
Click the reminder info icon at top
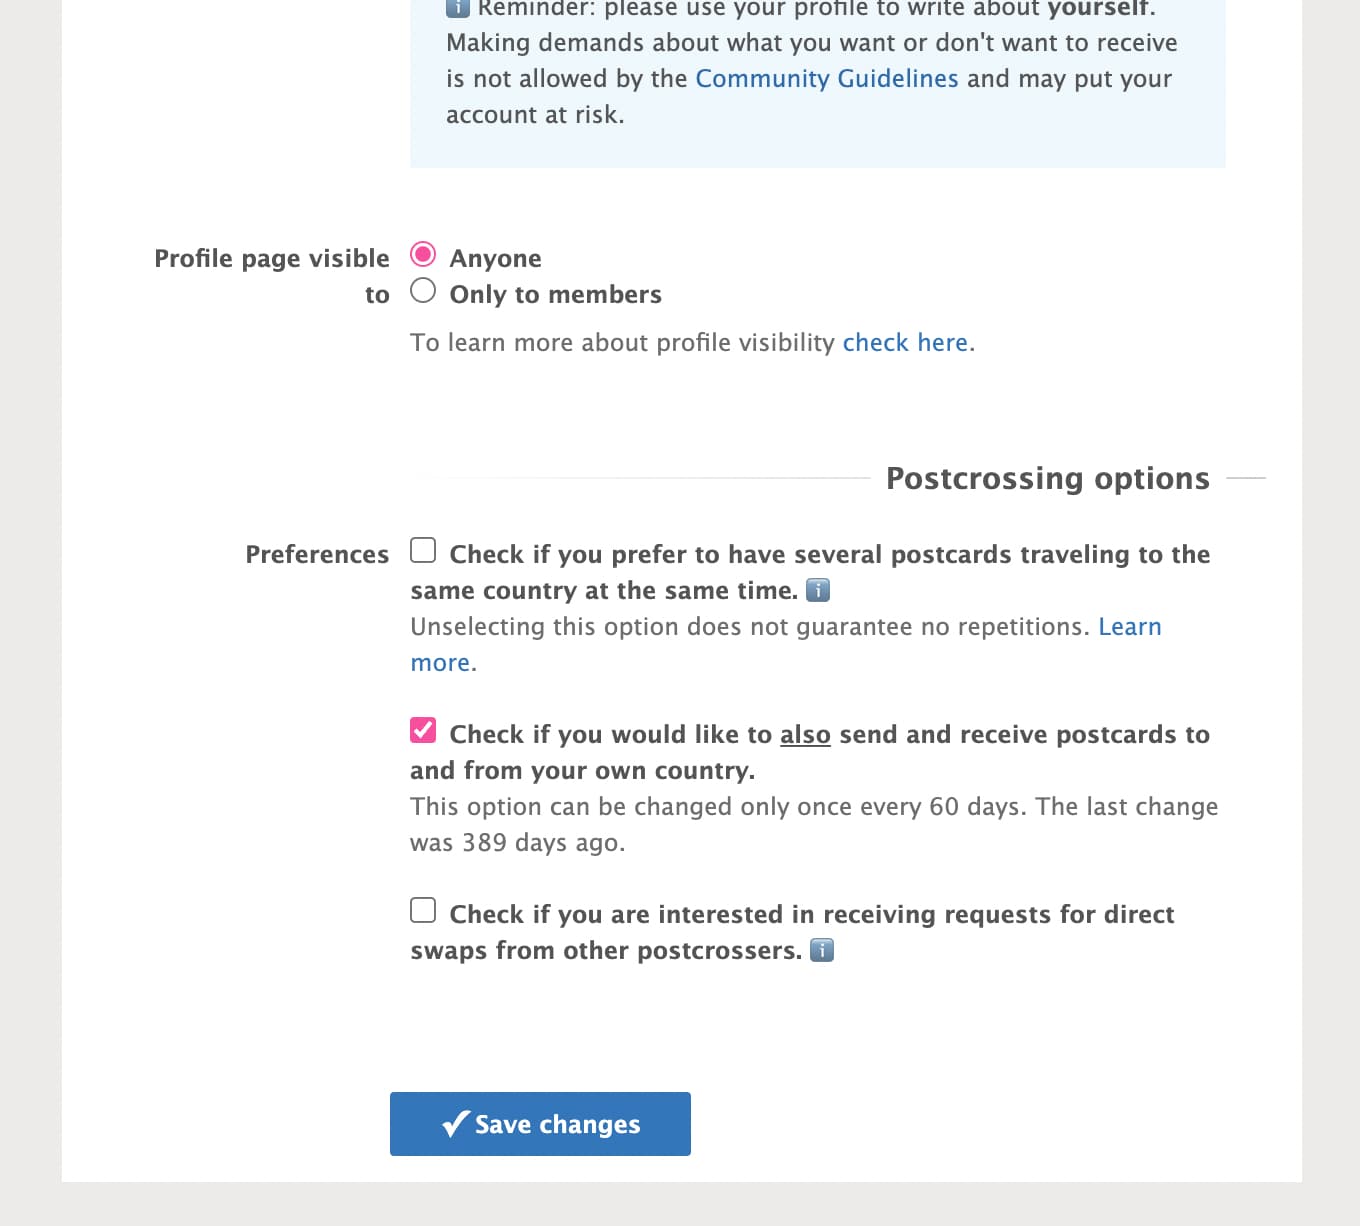click(458, 8)
